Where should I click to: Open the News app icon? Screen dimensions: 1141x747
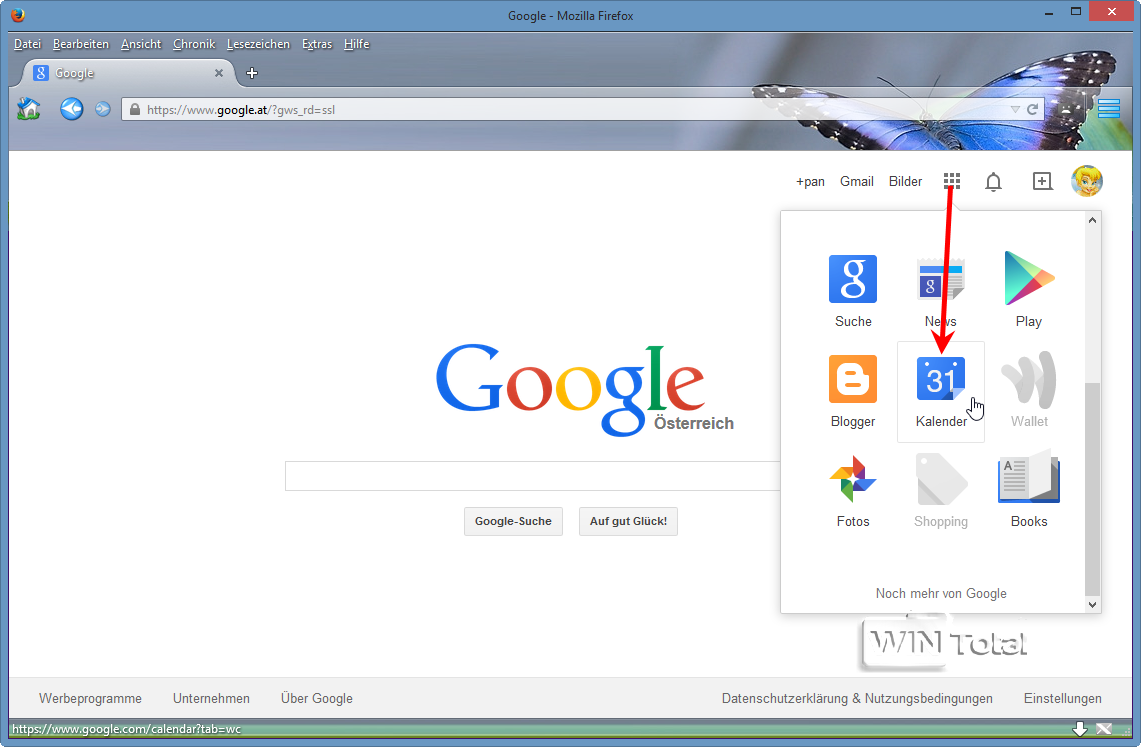[940, 279]
